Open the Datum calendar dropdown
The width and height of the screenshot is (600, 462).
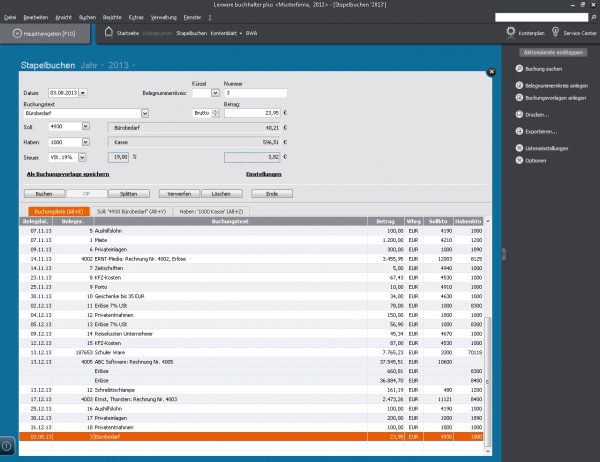pyautogui.click(x=83, y=93)
